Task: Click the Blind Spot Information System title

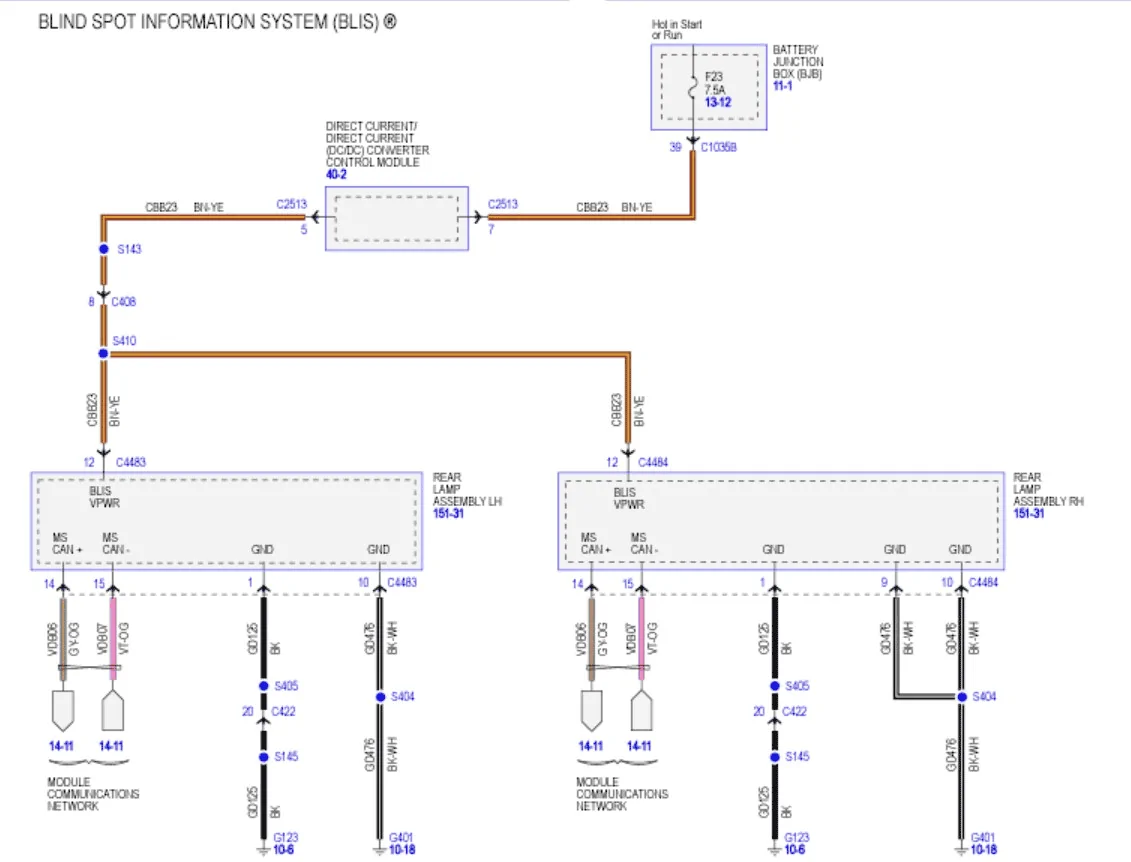Action: [x=217, y=22]
